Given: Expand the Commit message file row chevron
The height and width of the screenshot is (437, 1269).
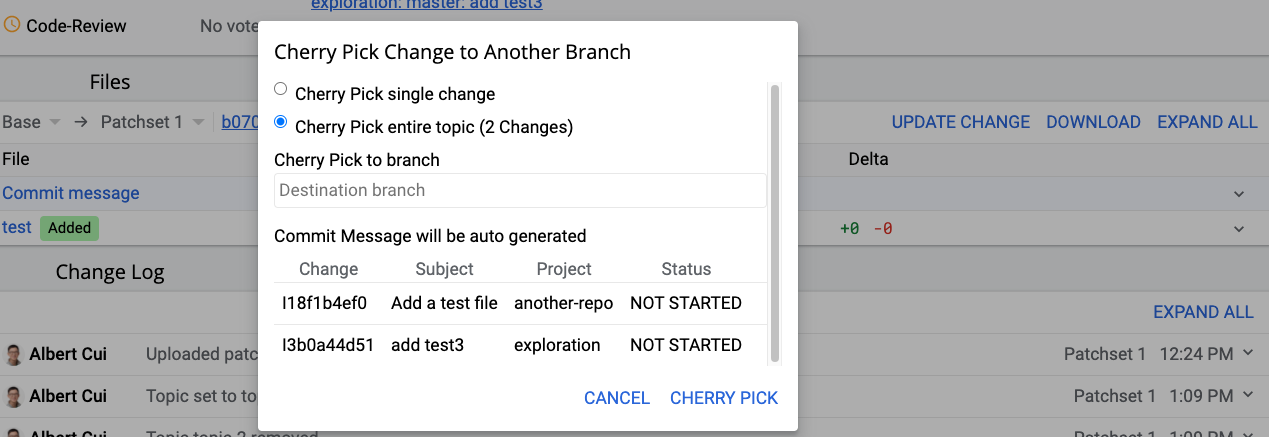Looking at the screenshot, I should pos(1239,194).
